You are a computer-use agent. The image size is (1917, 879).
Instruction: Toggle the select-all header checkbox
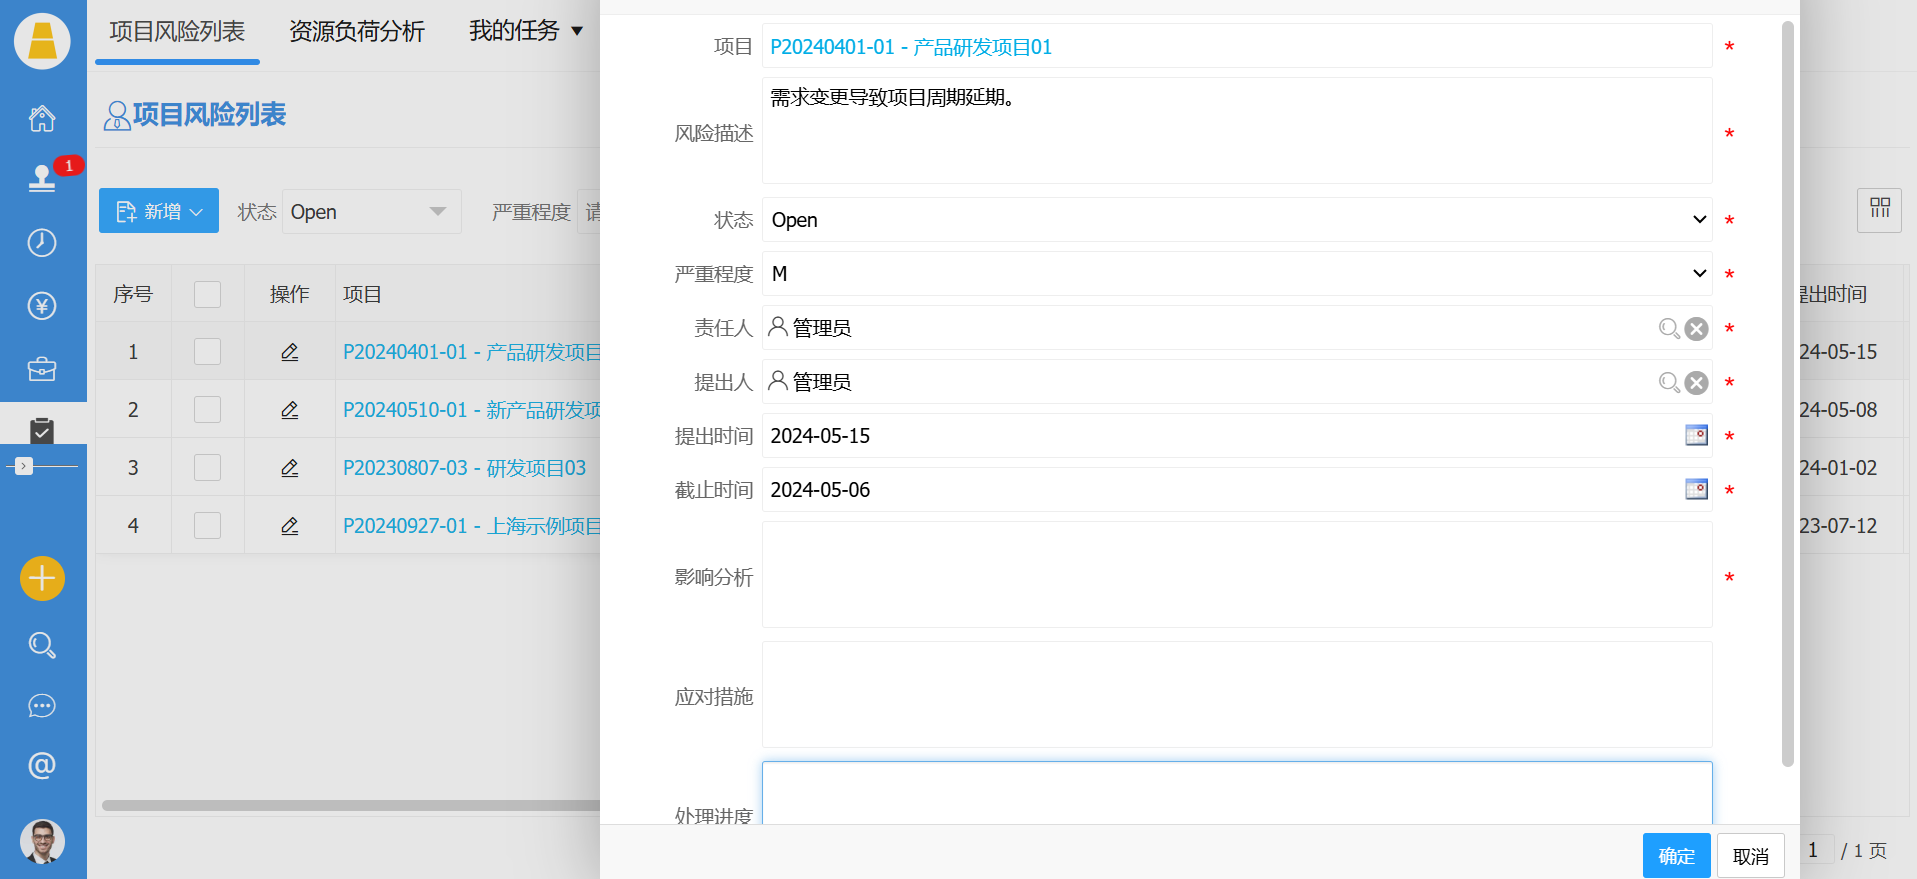(207, 294)
